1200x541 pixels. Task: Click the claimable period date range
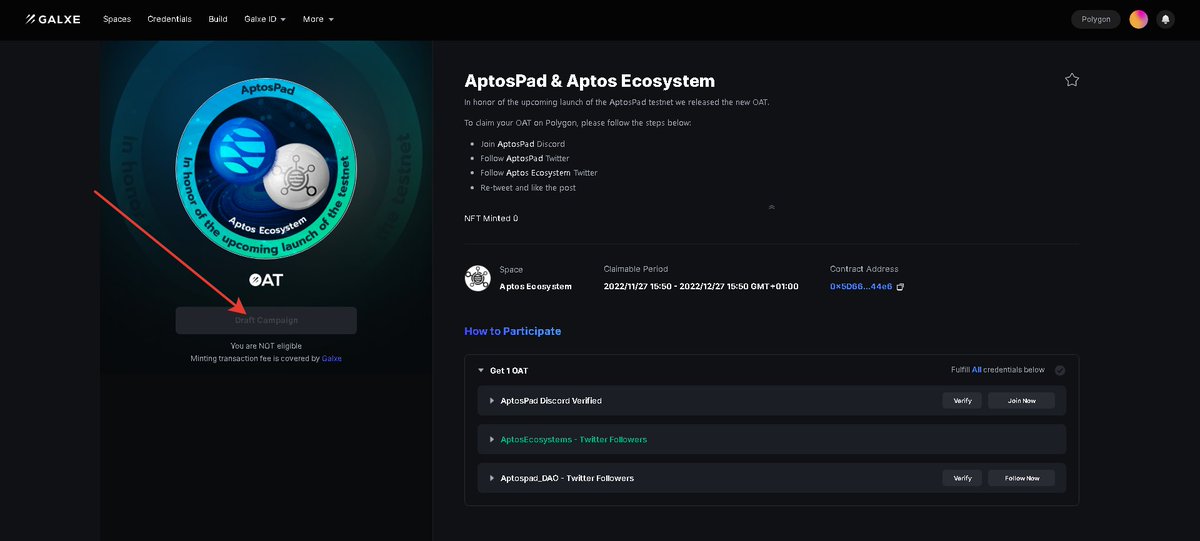pyautogui.click(x=701, y=287)
